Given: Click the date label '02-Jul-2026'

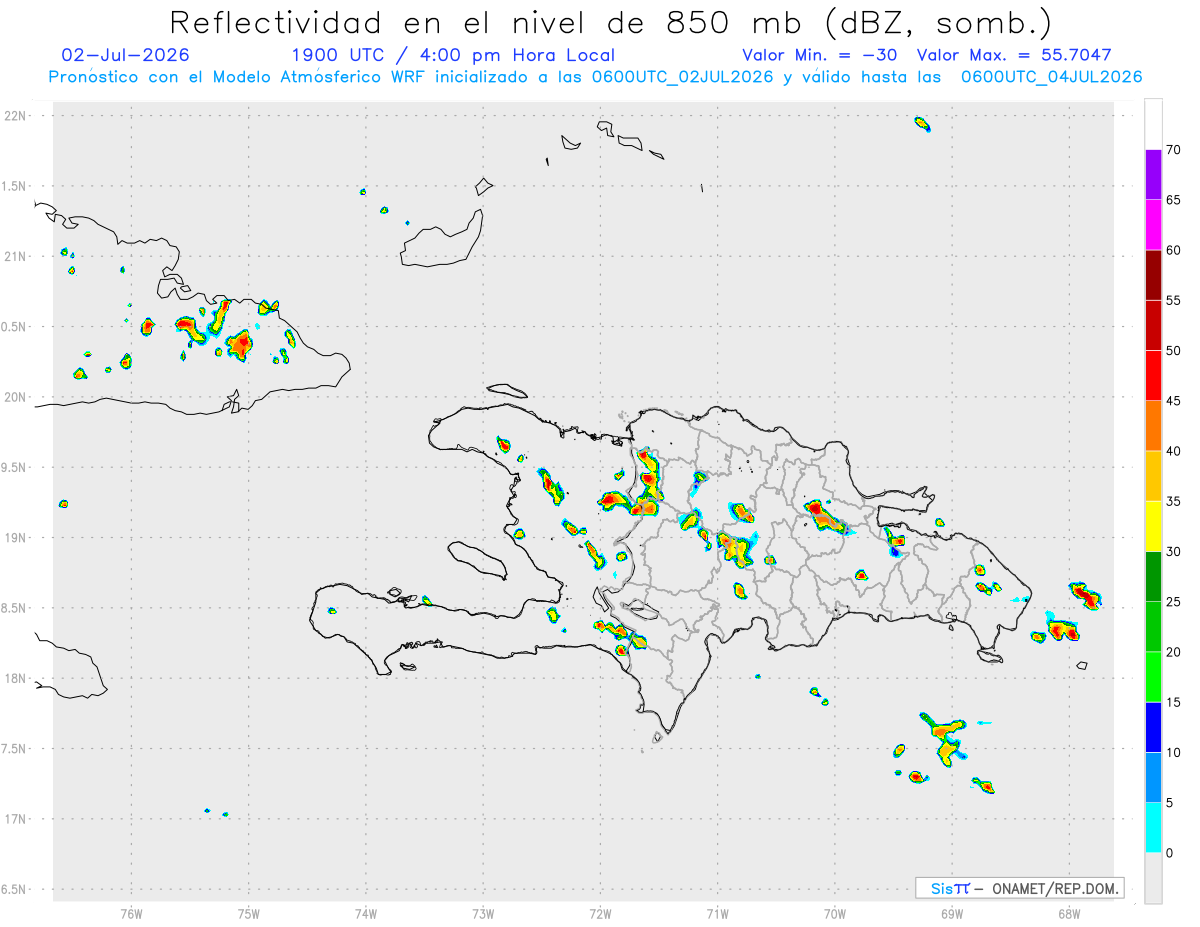Looking at the screenshot, I should tap(125, 55).
